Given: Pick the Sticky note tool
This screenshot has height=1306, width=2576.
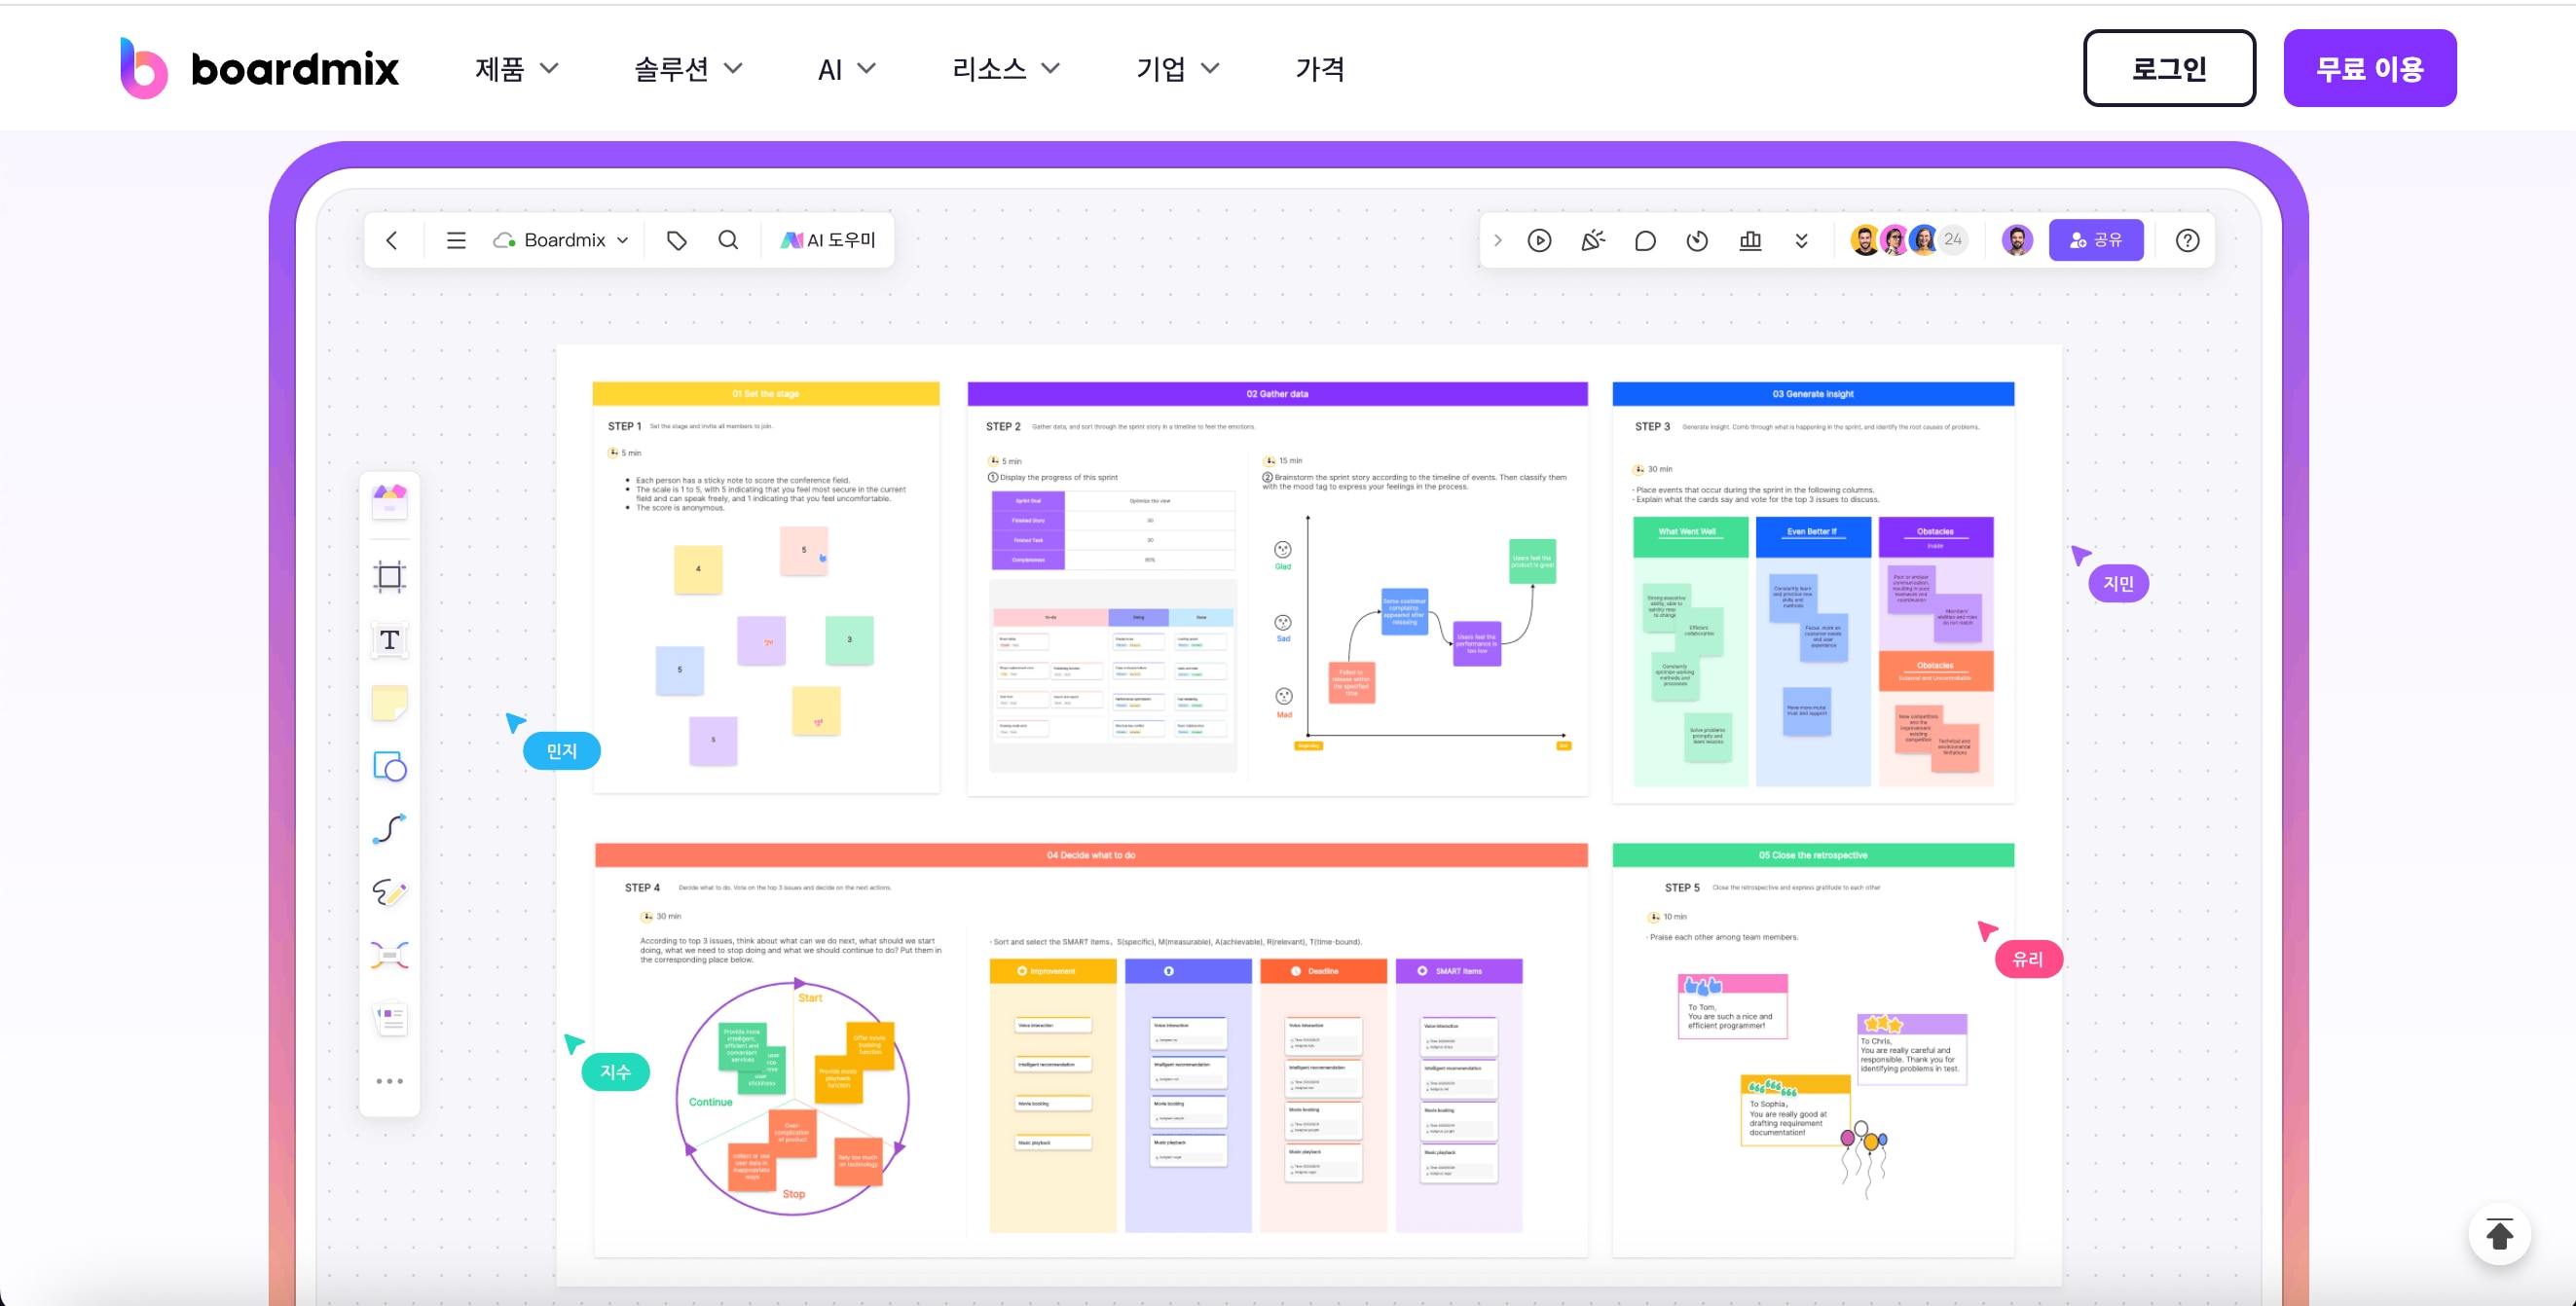Looking at the screenshot, I should (x=389, y=703).
